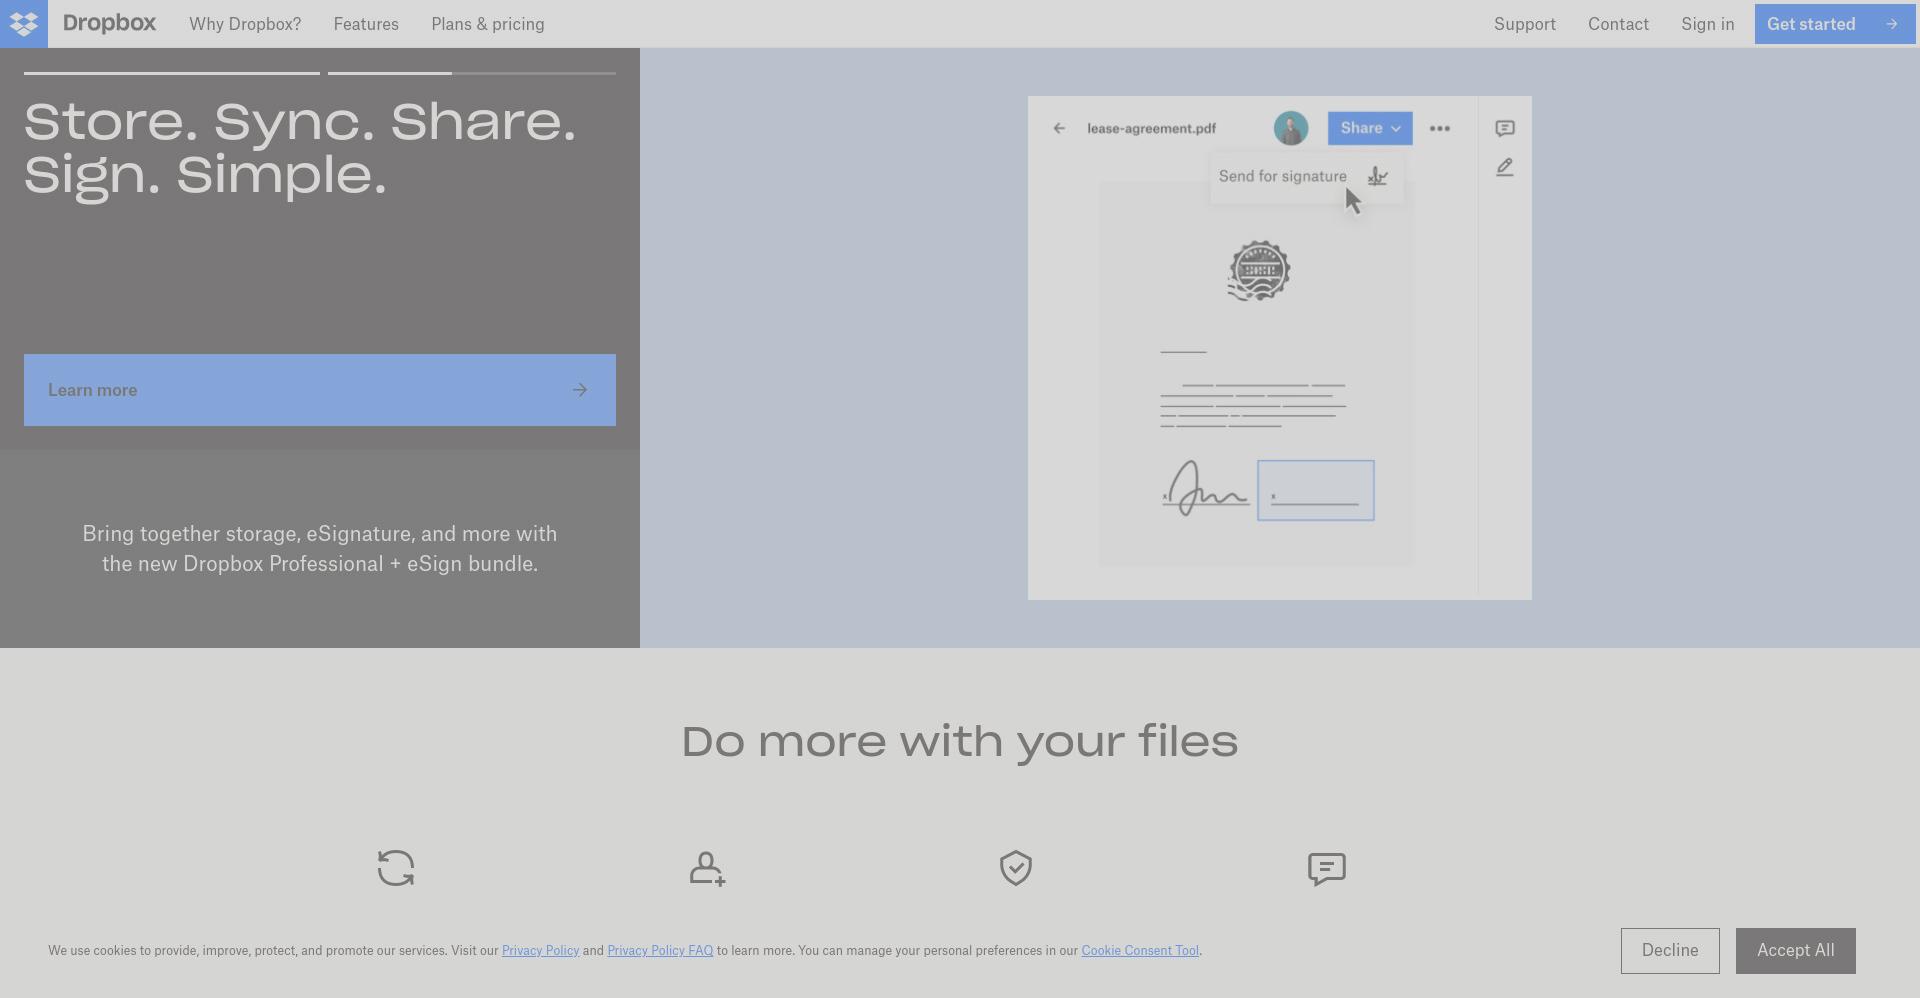The image size is (1920, 998).
Task: Open the Share dropdown in the preview
Action: (x=1370, y=128)
